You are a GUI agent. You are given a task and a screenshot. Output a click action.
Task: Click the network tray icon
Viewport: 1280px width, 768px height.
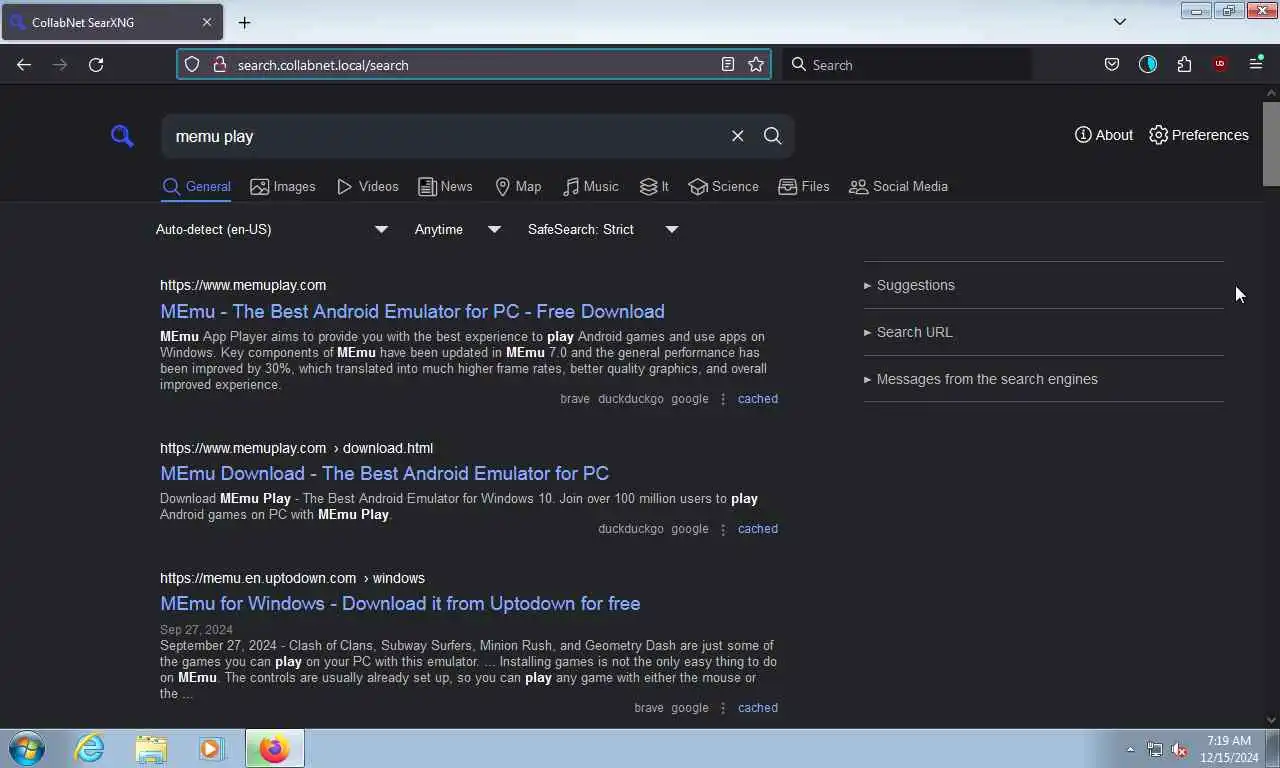(1155, 749)
